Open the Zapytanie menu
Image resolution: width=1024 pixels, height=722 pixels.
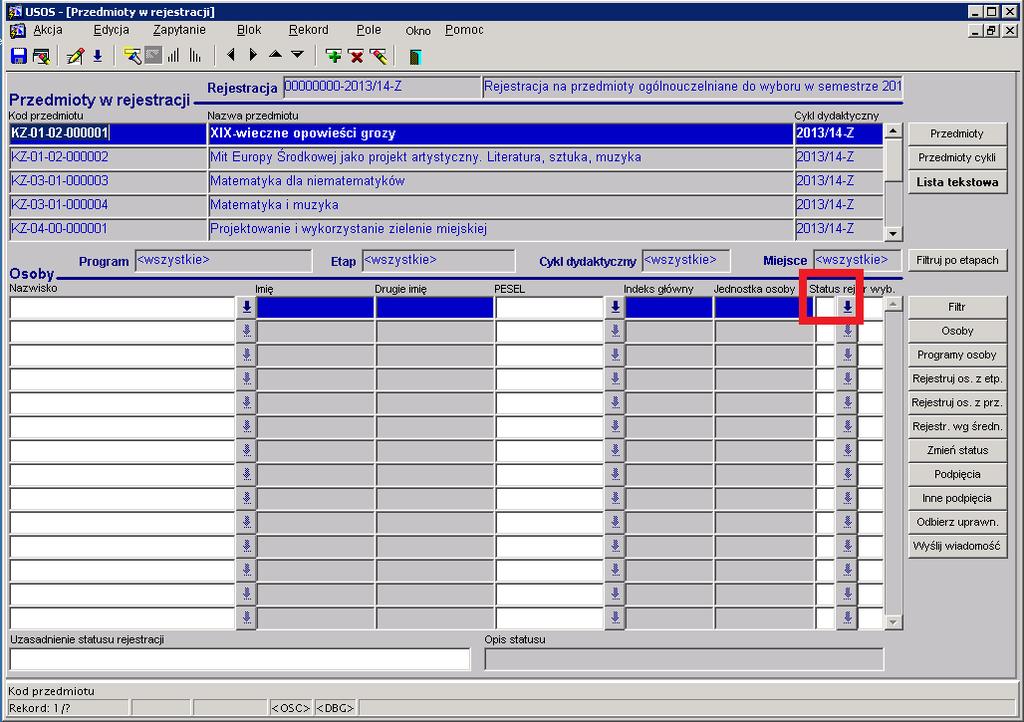(x=179, y=30)
